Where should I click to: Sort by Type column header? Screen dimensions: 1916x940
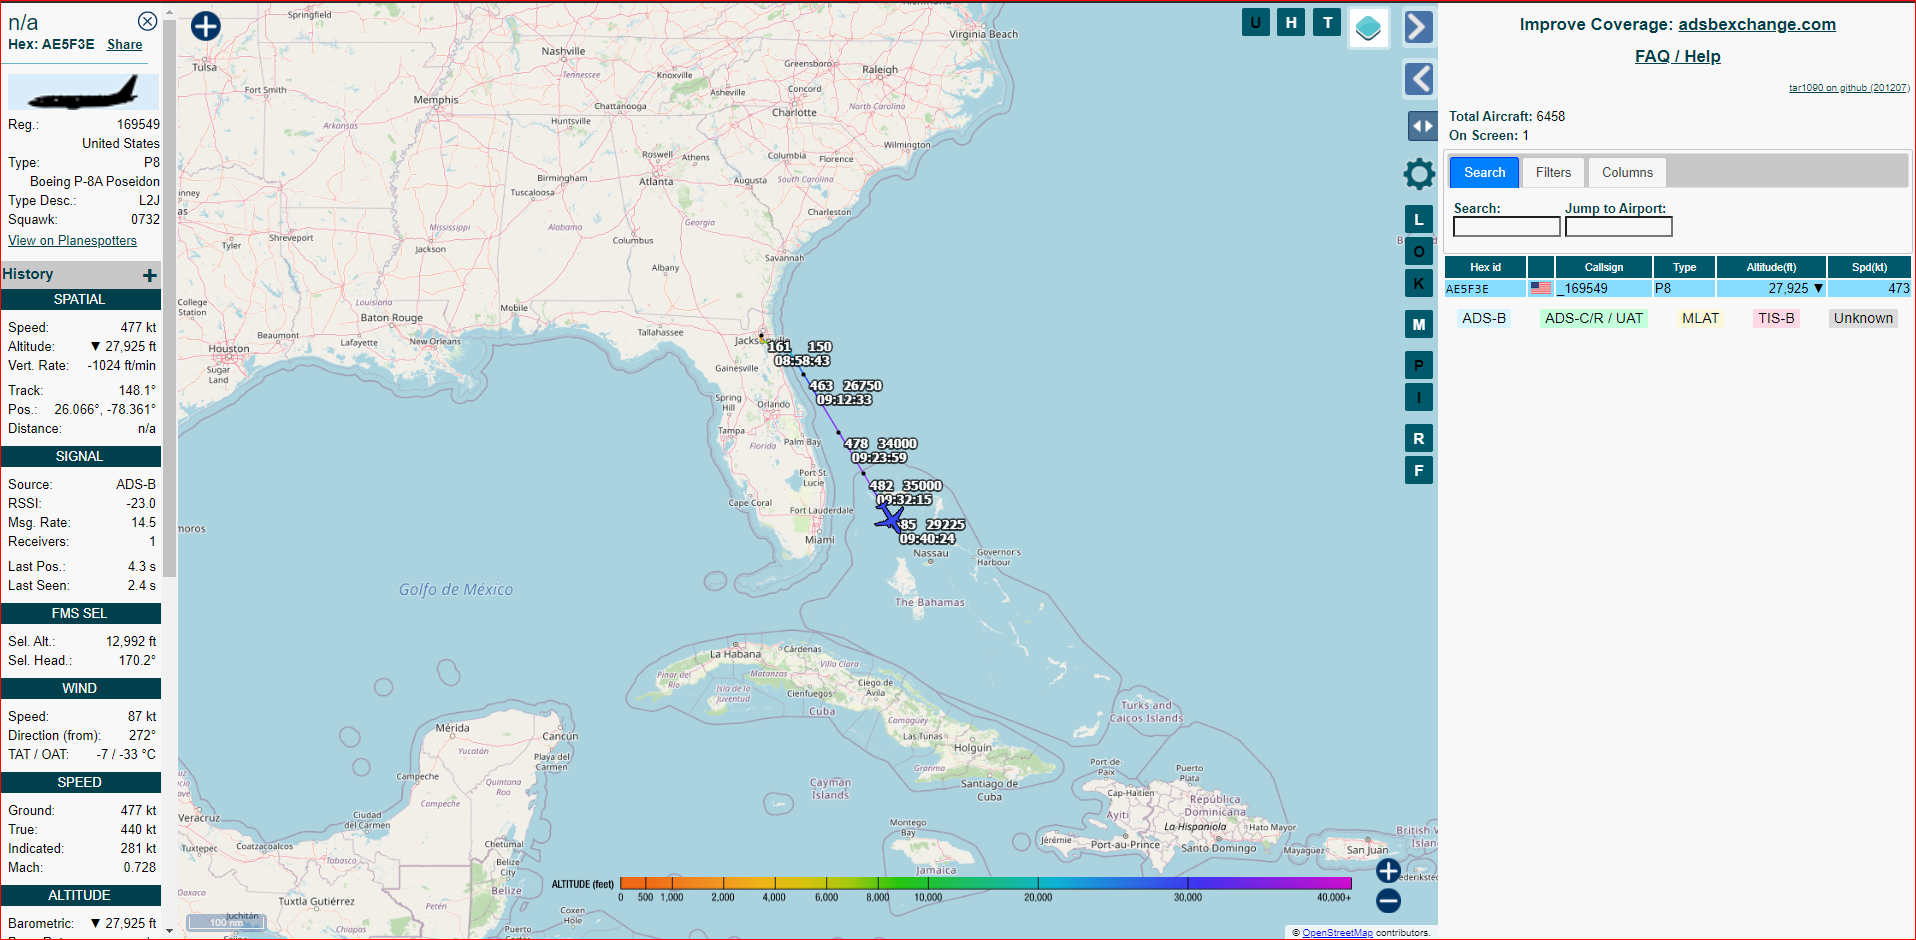(1684, 267)
